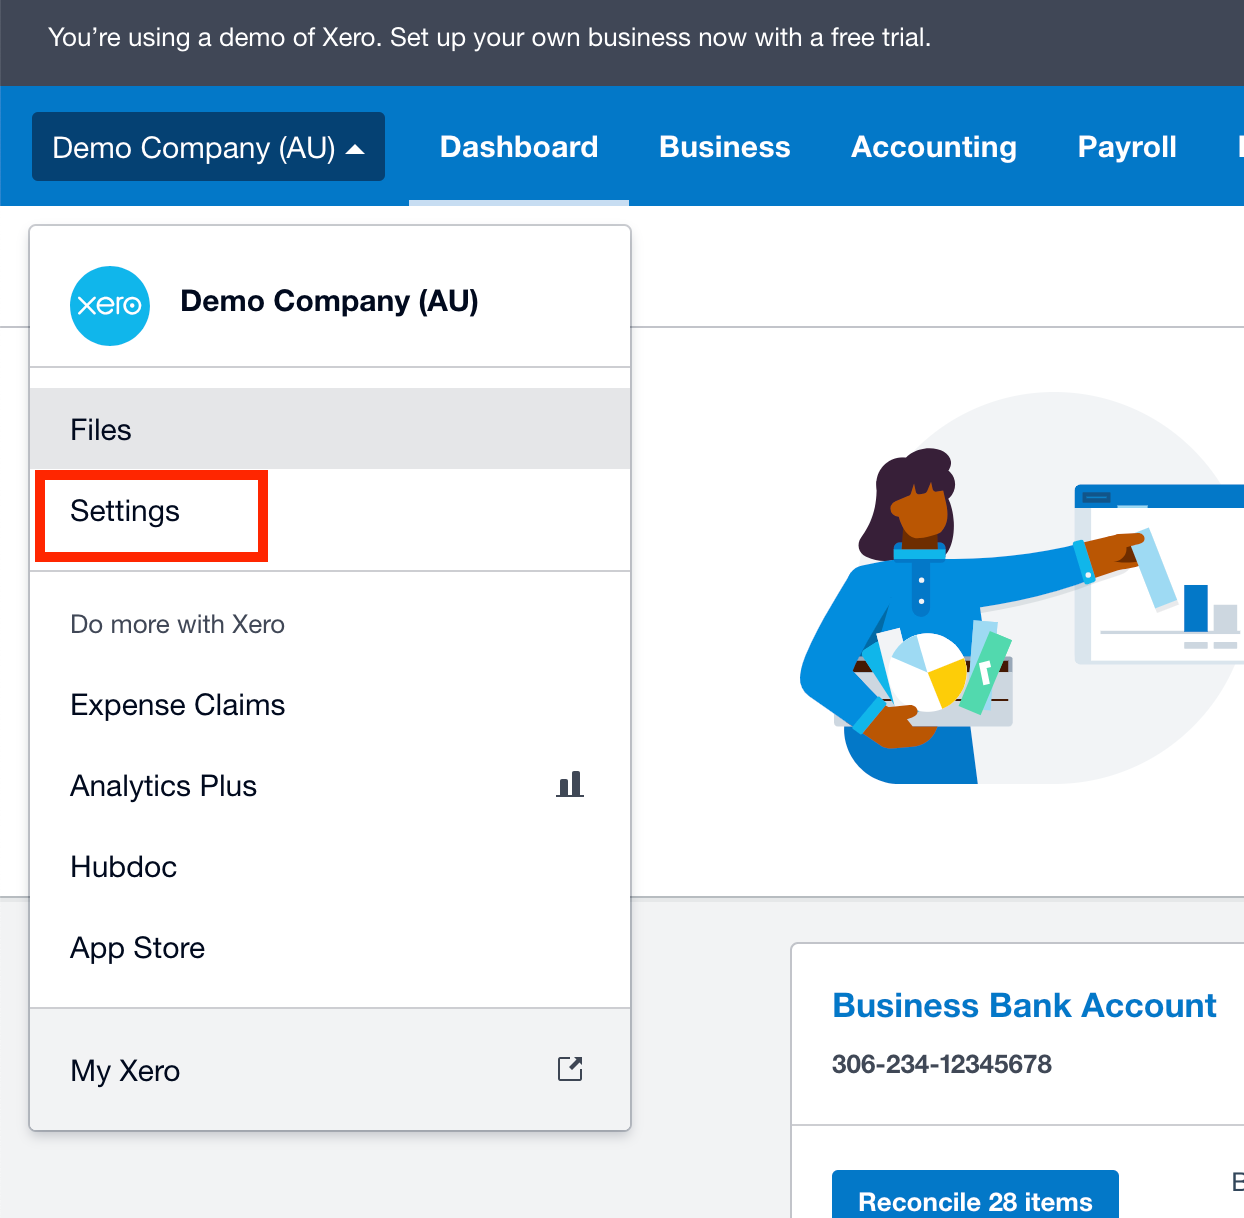Open the Business Bank Account link
Image resolution: width=1244 pixels, height=1218 pixels.
click(x=1024, y=1005)
